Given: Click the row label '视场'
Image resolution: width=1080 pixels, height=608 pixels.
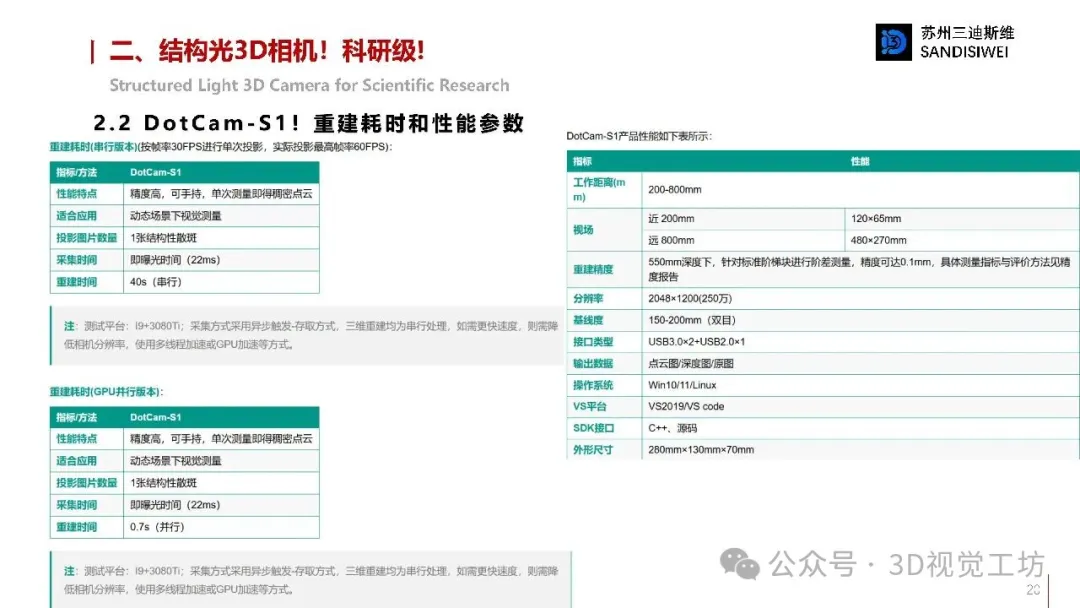Looking at the screenshot, I should 583,229.
